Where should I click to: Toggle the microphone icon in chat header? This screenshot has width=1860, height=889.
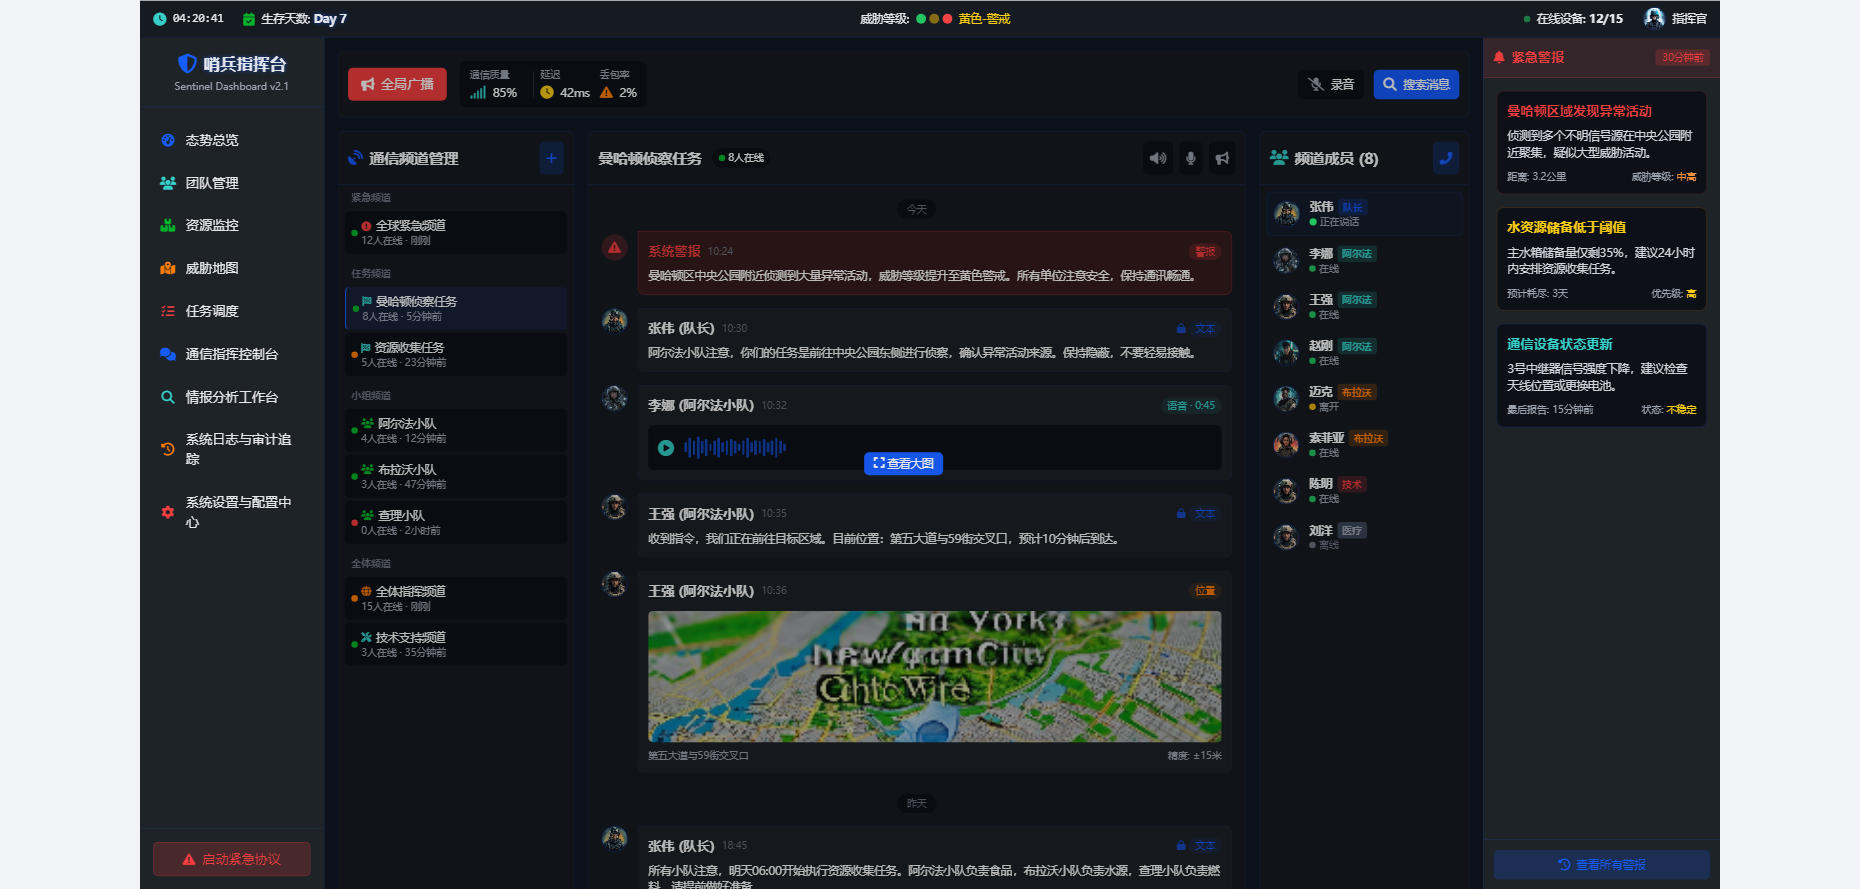click(x=1190, y=158)
